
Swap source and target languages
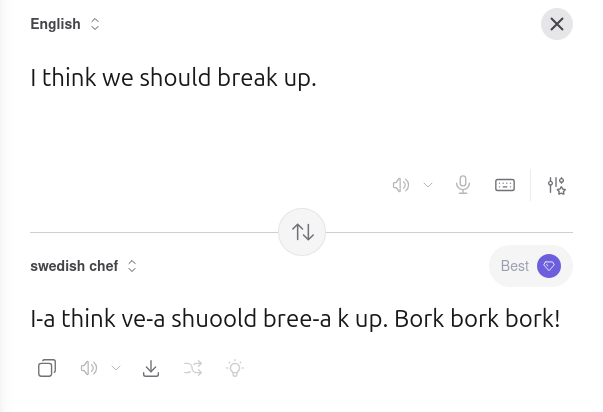302,232
